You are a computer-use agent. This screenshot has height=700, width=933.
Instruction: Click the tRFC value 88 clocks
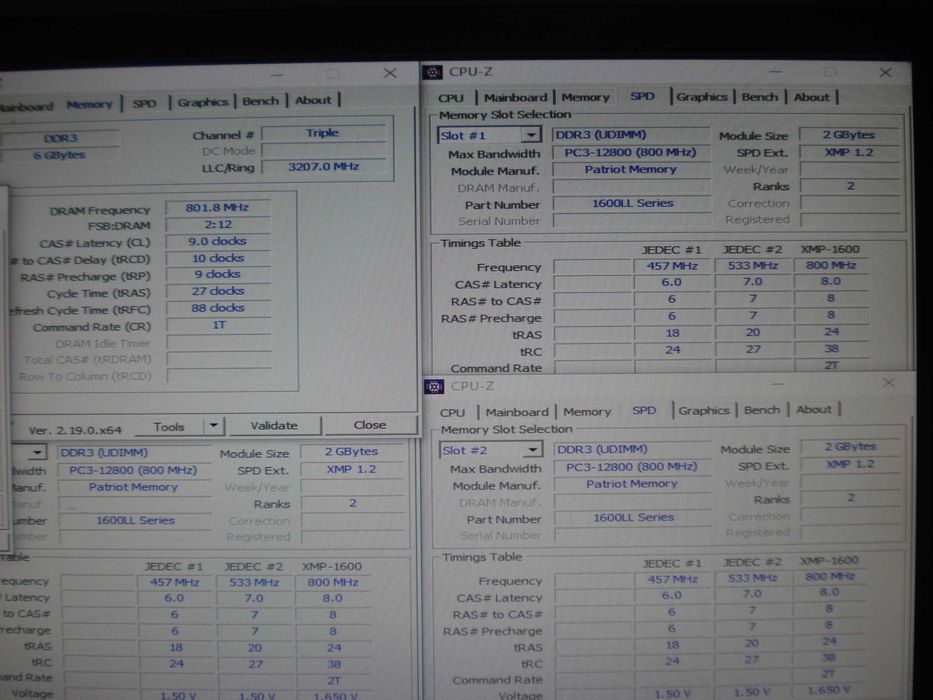(218, 308)
